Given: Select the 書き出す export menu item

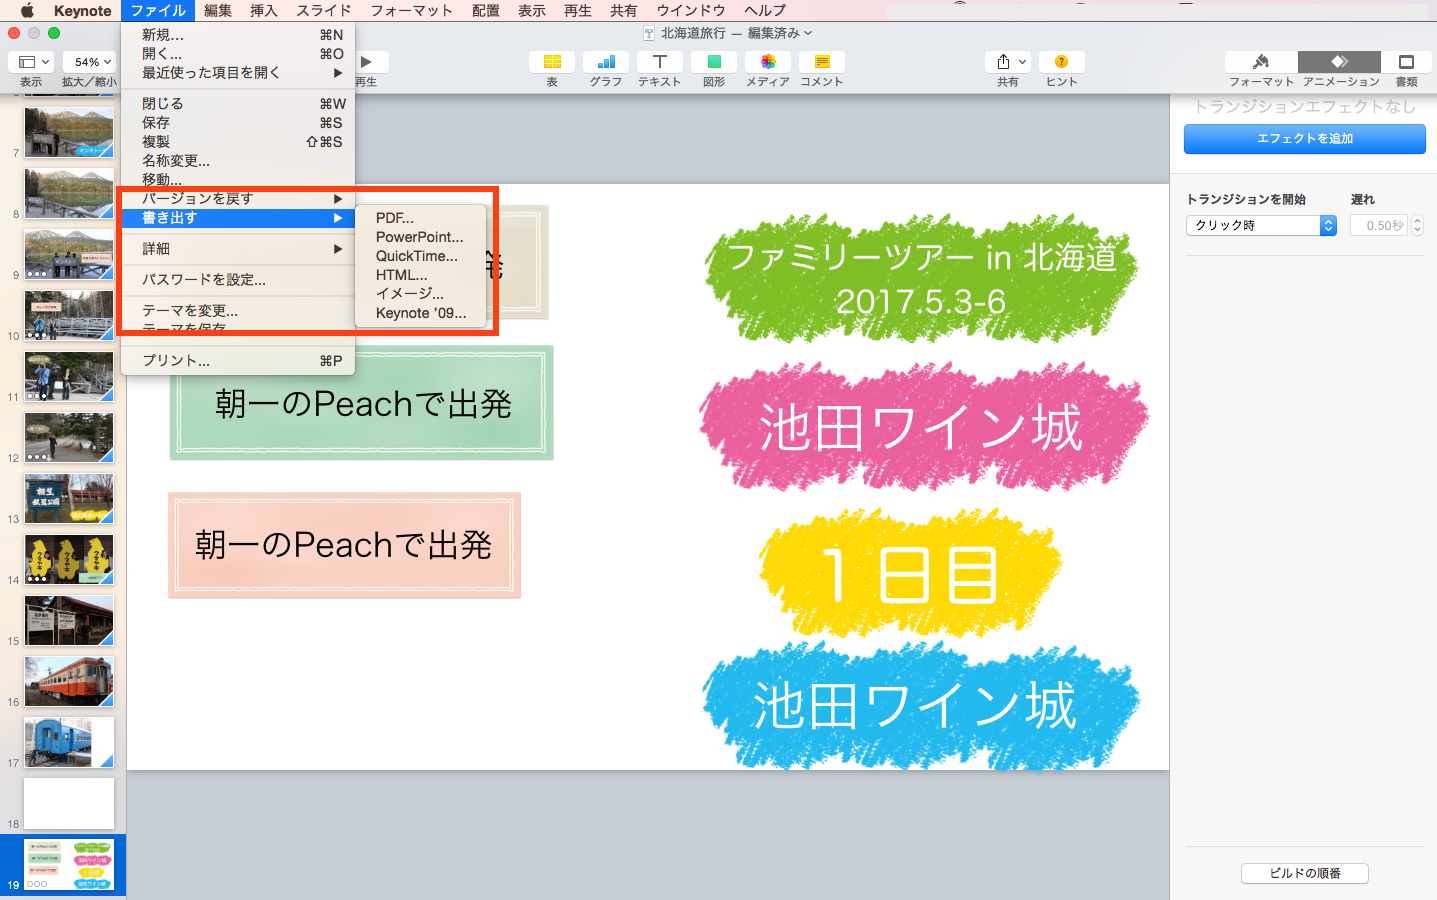Looking at the screenshot, I should click(x=238, y=218).
